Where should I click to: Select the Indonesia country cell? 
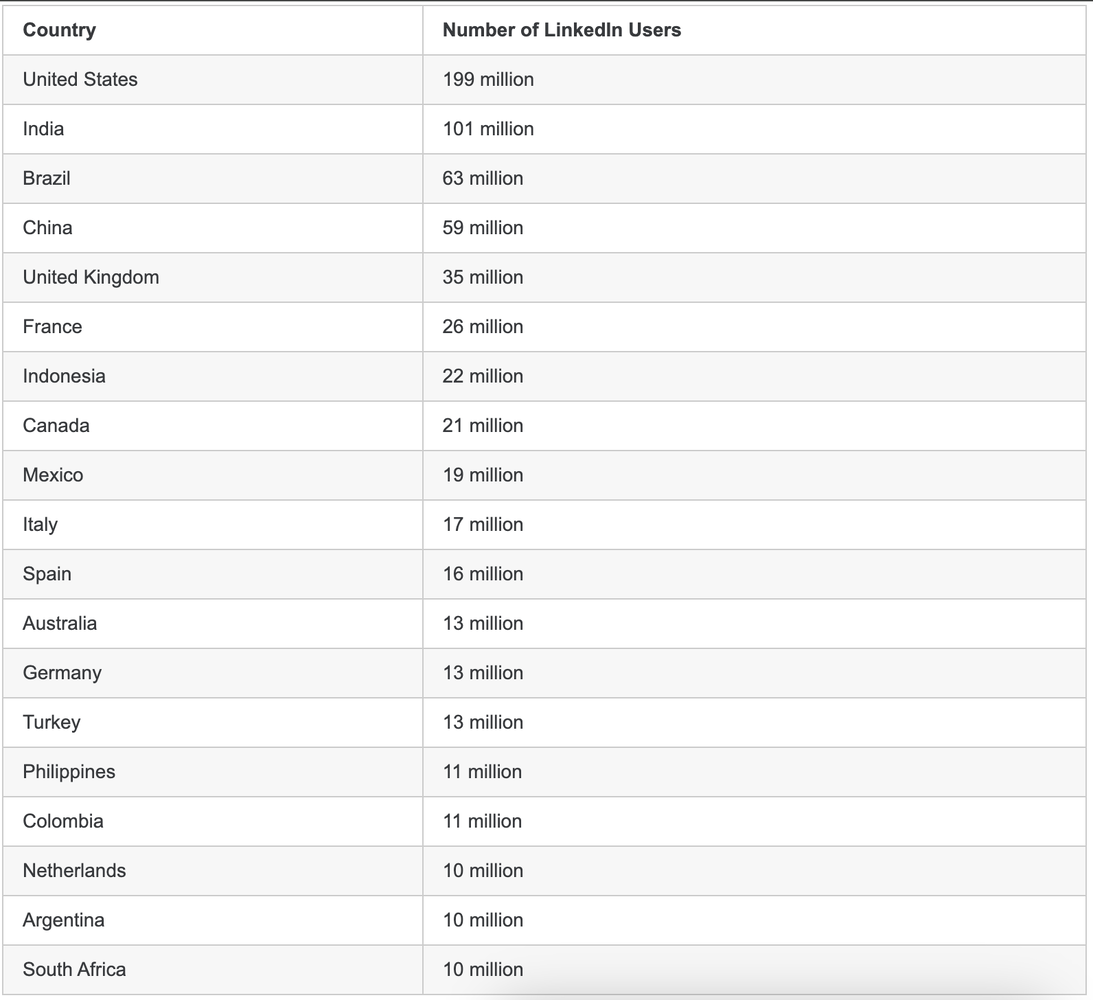pyautogui.click(x=64, y=376)
